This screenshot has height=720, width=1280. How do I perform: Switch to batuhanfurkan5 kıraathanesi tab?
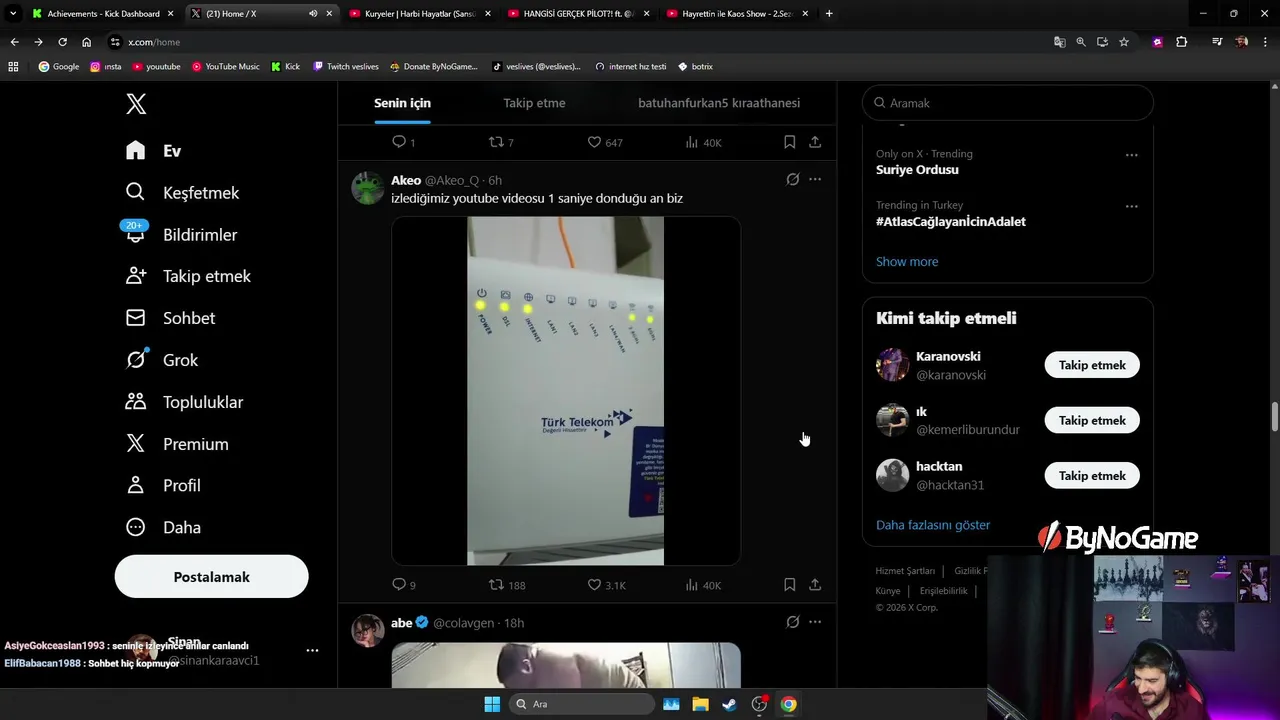tap(719, 103)
